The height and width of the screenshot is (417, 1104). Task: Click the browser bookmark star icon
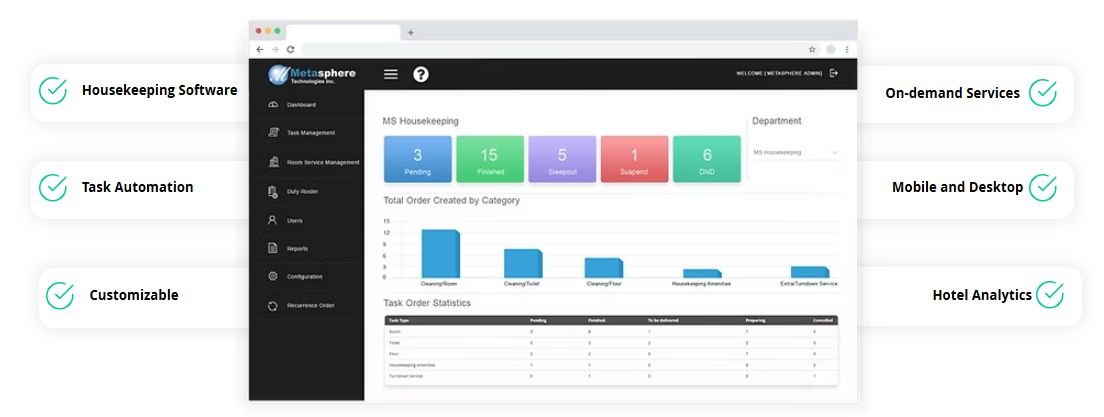(x=812, y=49)
